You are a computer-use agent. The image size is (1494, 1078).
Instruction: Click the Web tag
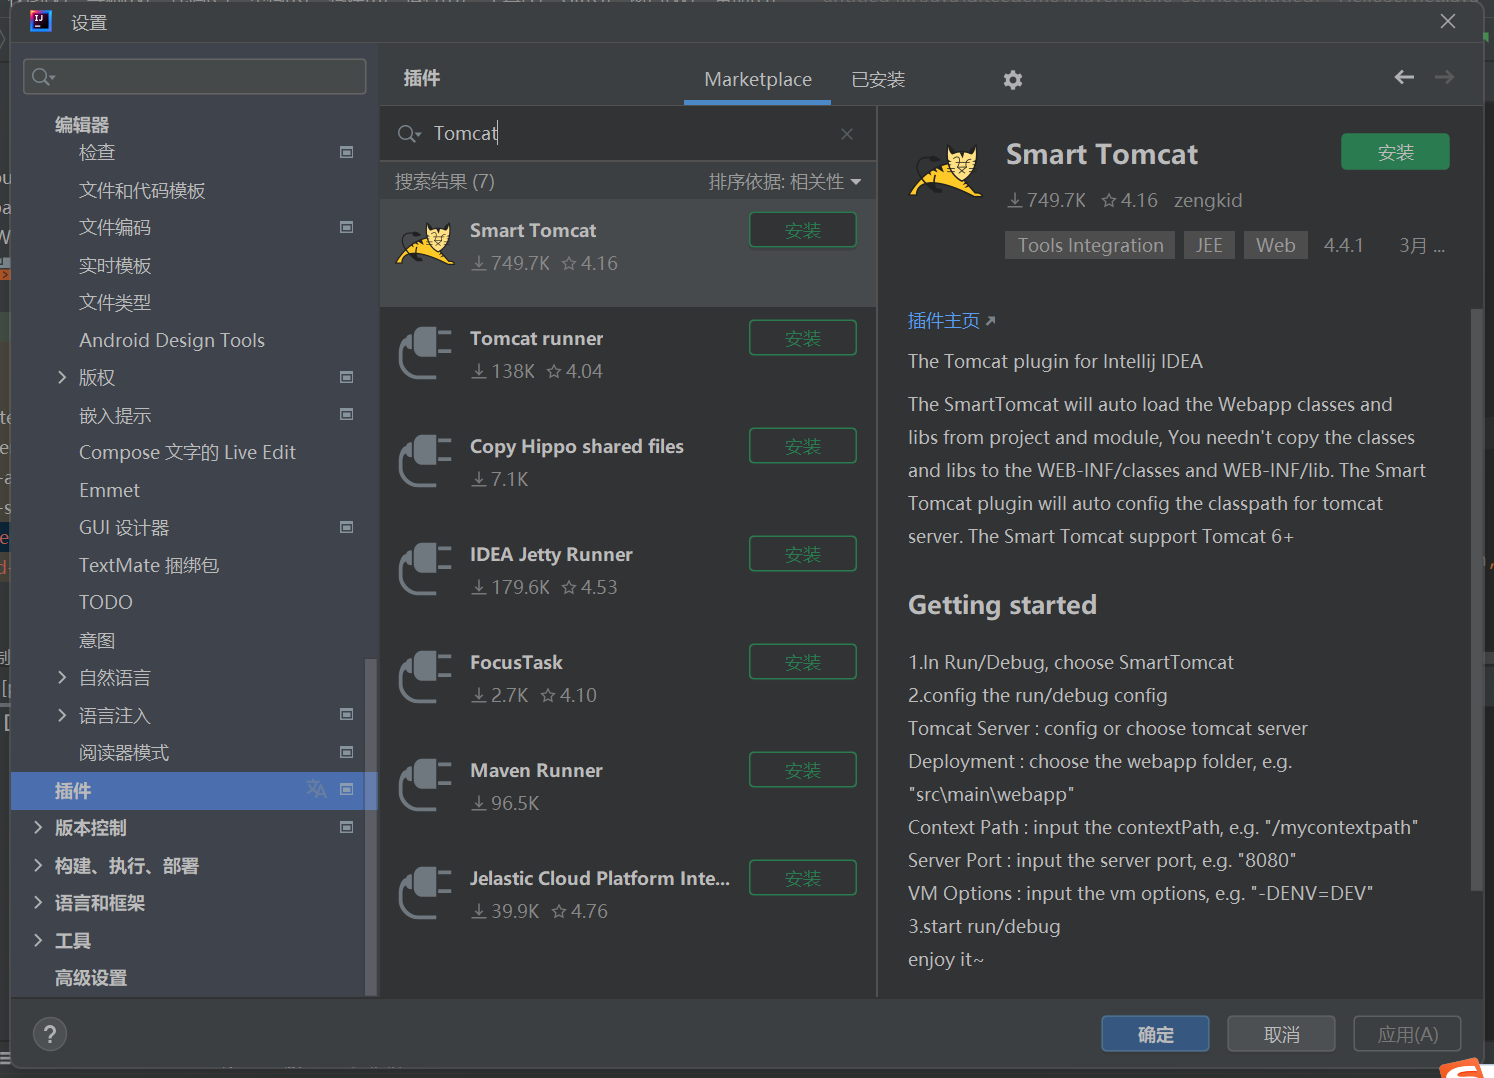click(x=1275, y=245)
